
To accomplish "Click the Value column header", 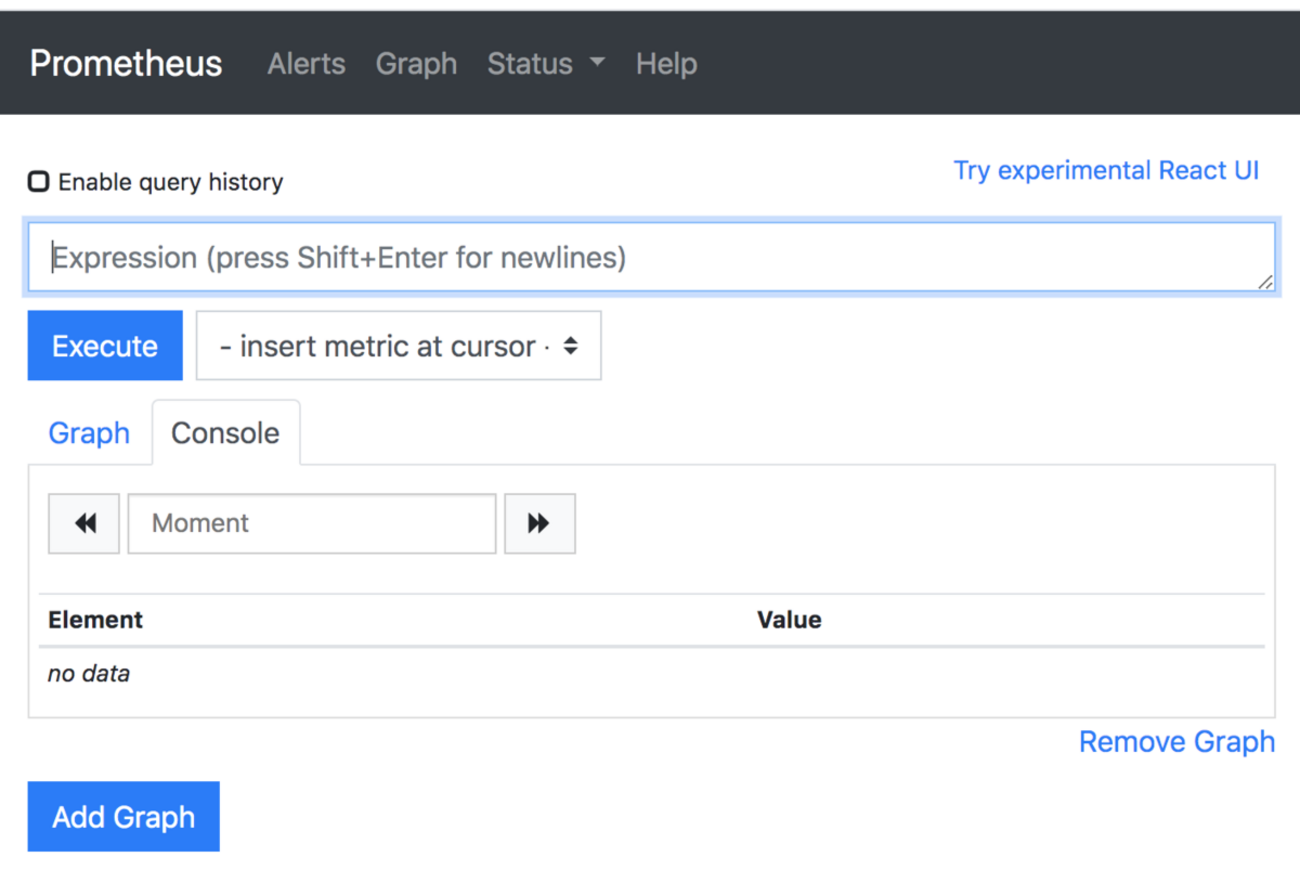I will pyautogui.click(x=789, y=620).
